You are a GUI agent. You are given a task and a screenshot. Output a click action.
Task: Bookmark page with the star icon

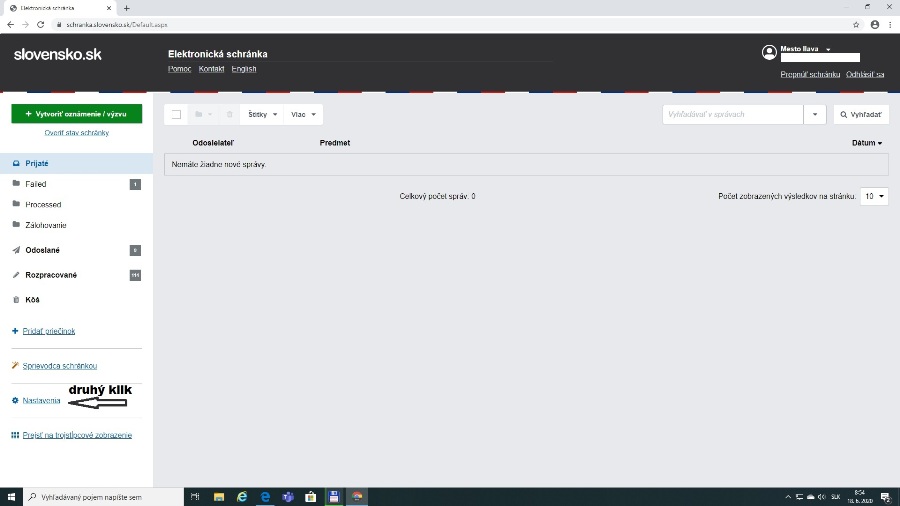[856, 24]
